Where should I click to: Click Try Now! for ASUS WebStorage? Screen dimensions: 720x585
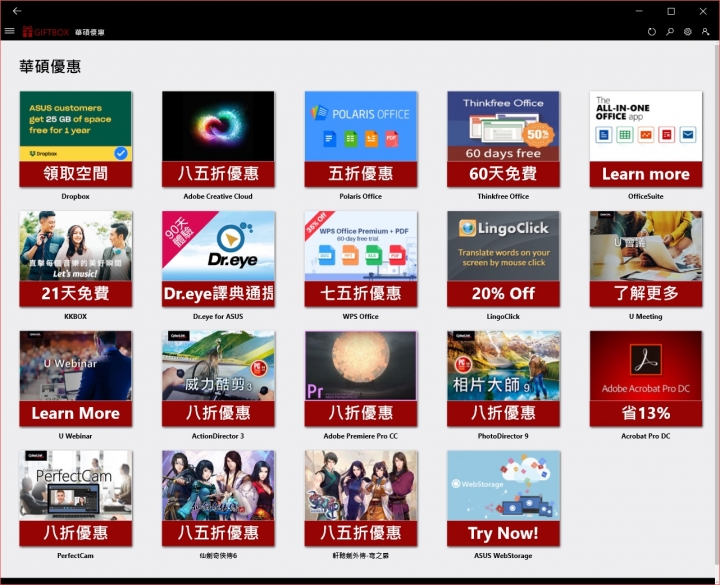click(x=503, y=534)
